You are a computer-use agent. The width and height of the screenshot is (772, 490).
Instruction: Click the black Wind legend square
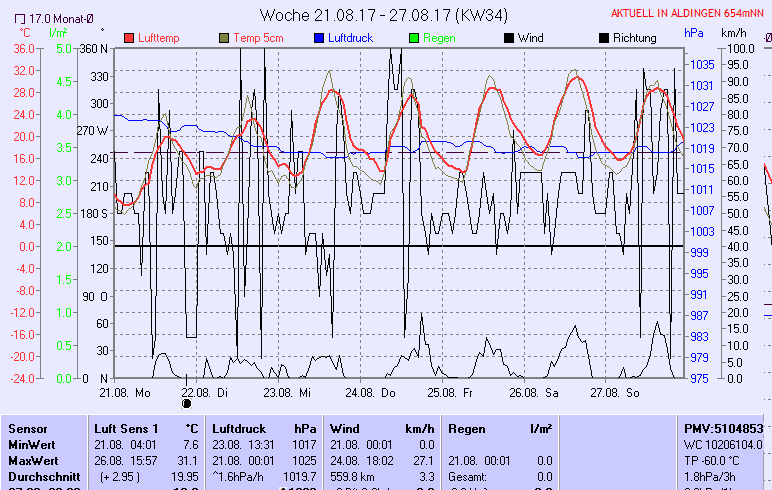508,38
